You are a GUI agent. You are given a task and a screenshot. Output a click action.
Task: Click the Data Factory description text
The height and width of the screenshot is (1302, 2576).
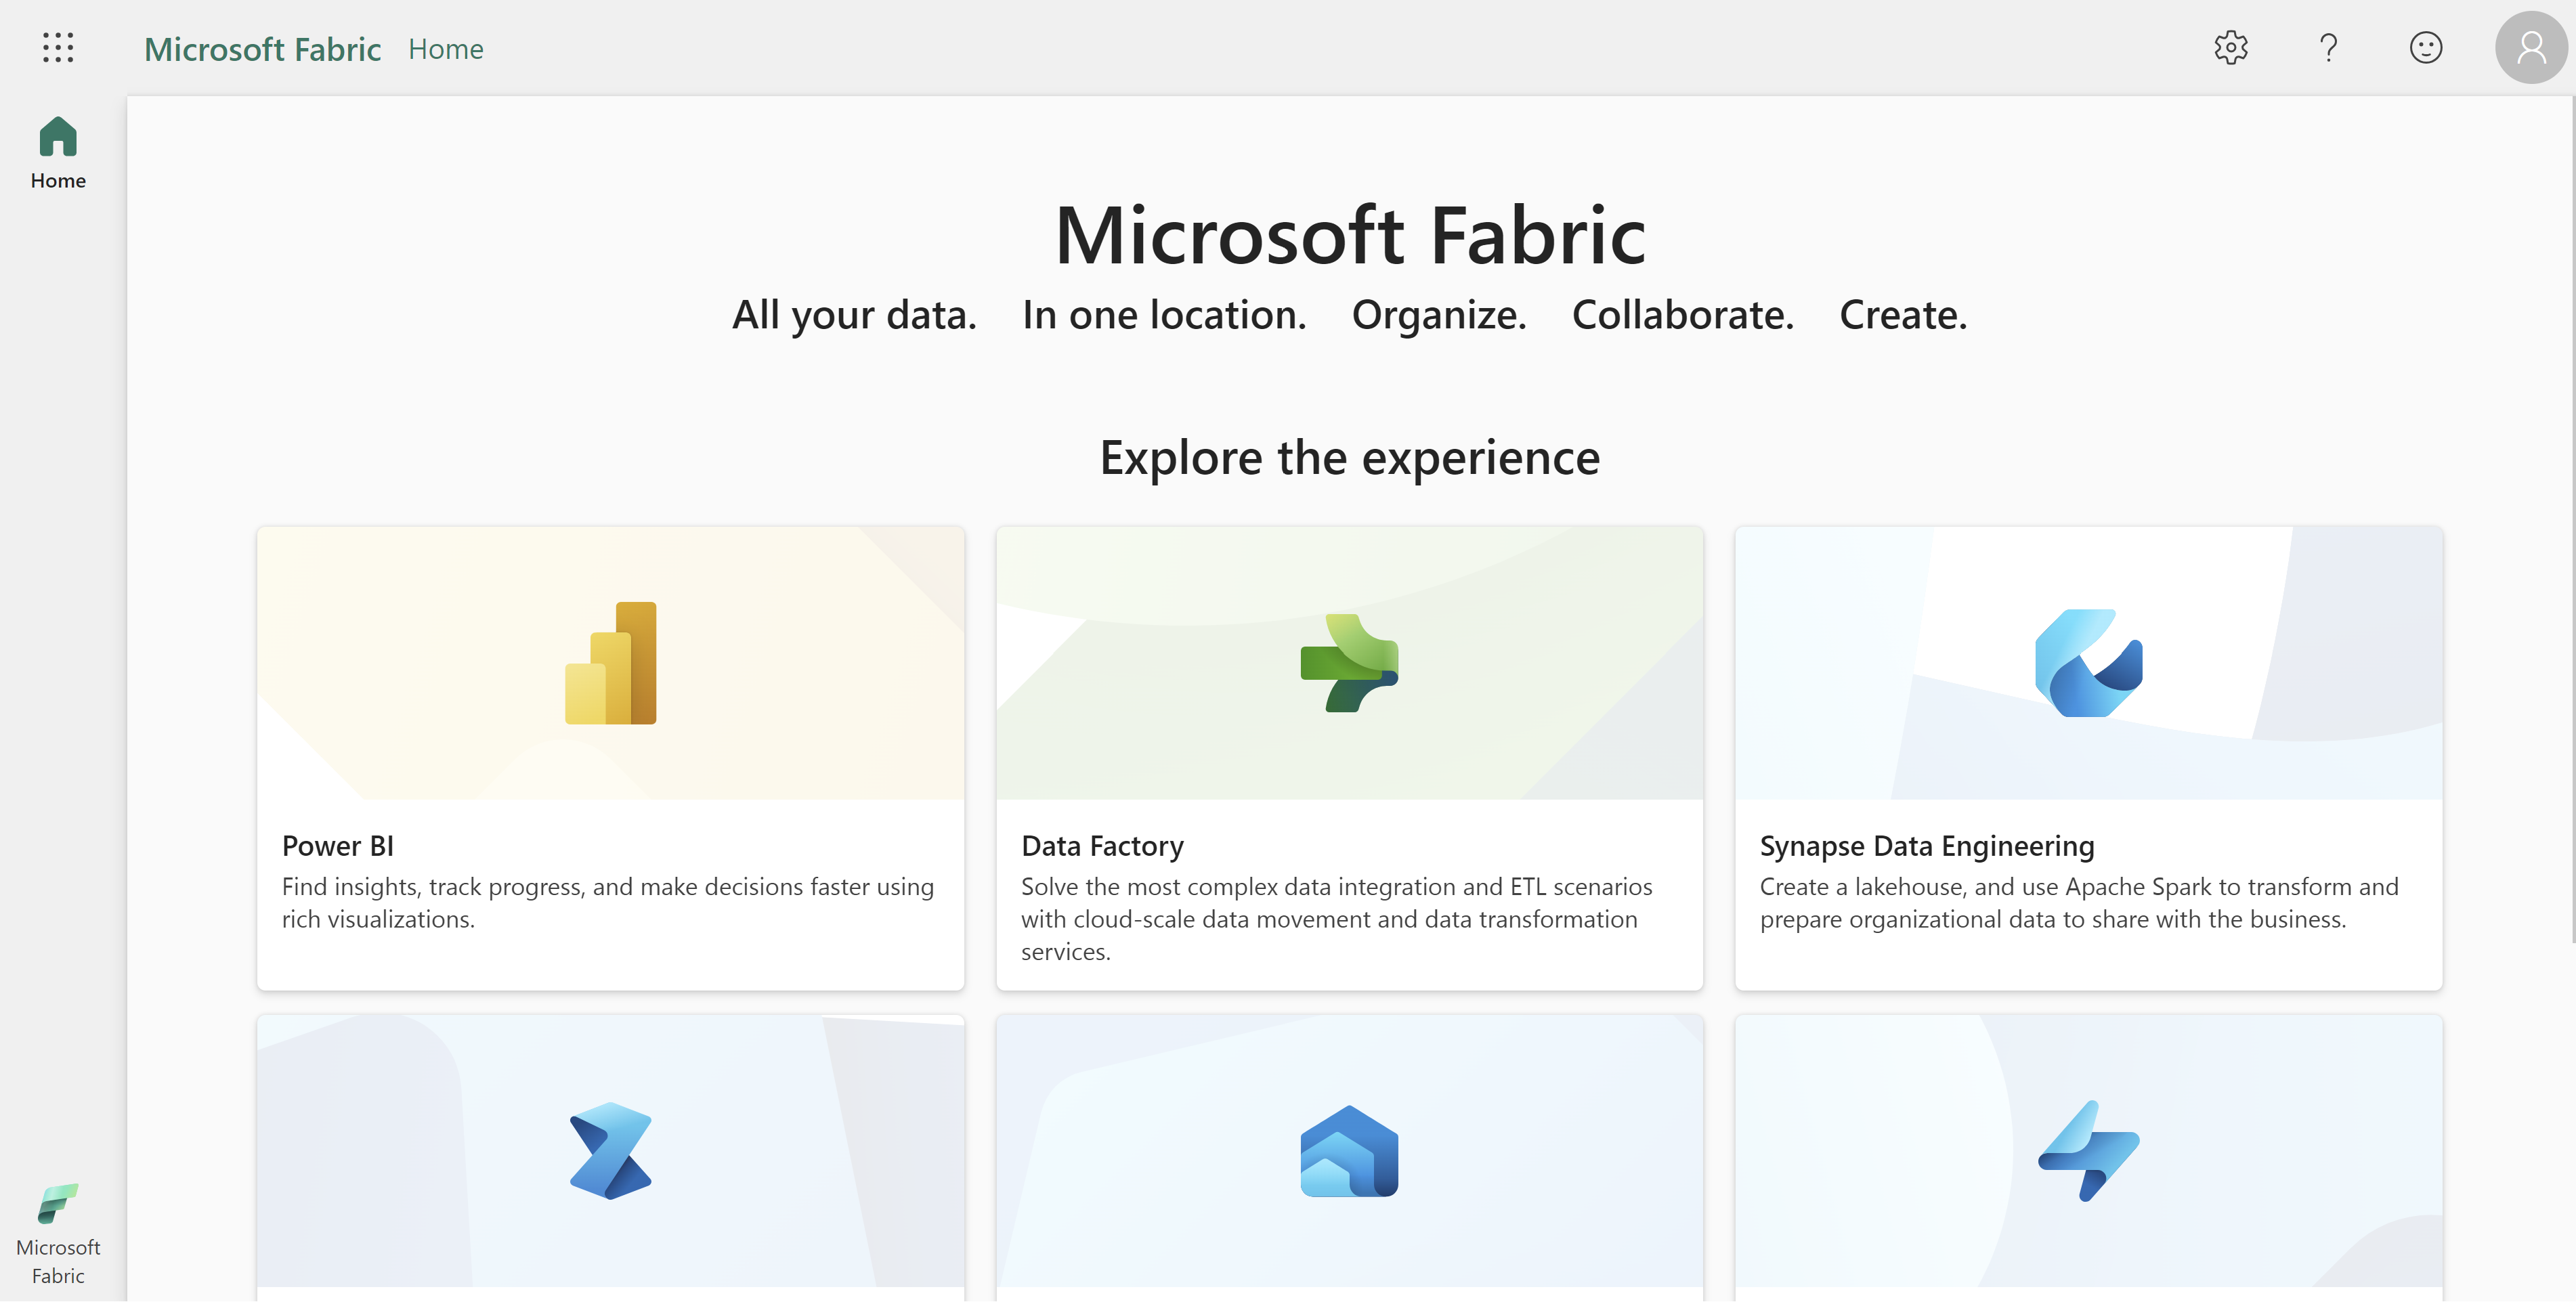coord(1337,919)
